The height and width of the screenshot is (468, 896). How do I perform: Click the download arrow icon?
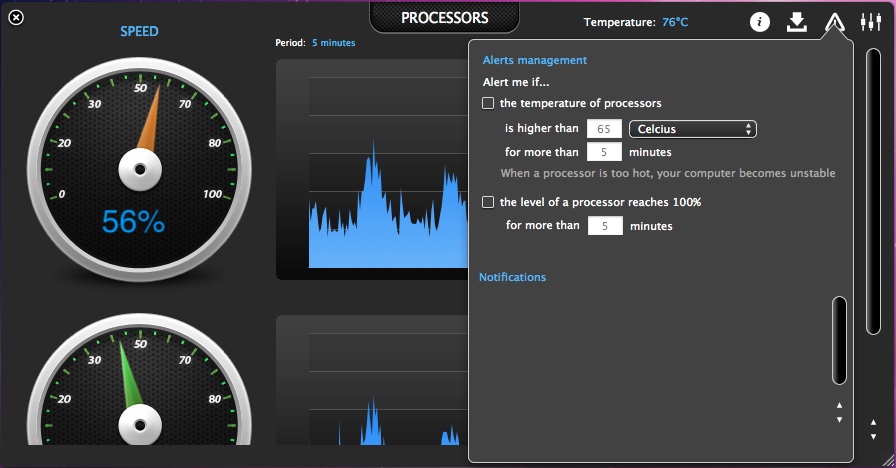click(797, 22)
